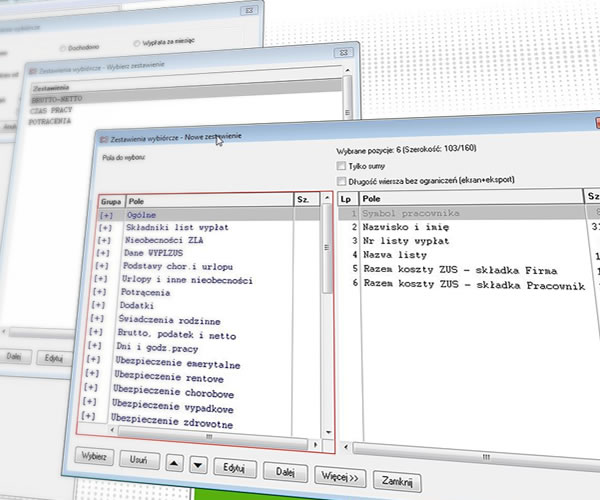Click Sz. header in left field list
Image resolution: width=600 pixels, height=500 pixels.
point(307,199)
